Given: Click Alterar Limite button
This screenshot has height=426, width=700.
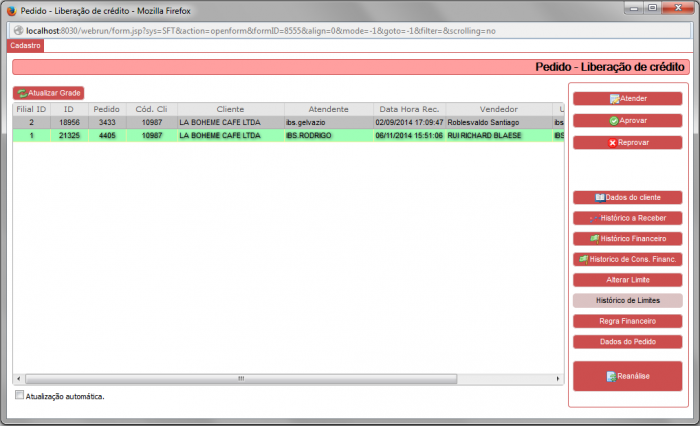Looking at the screenshot, I should click(x=627, y=280).
